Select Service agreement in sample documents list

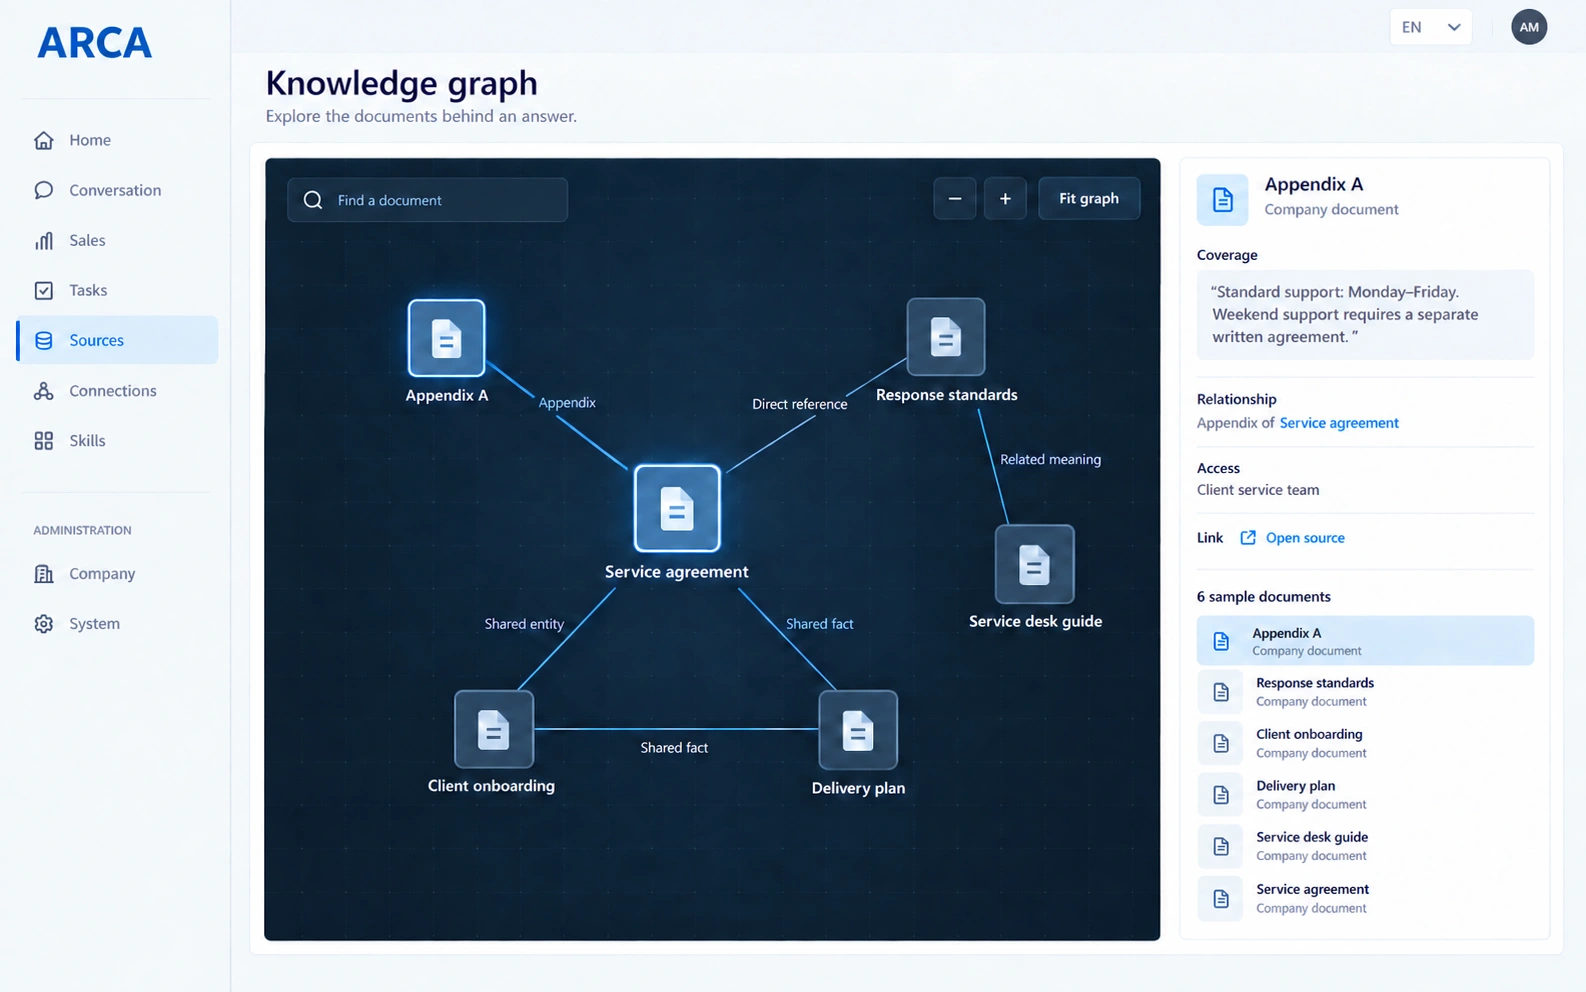[1365, 898]
